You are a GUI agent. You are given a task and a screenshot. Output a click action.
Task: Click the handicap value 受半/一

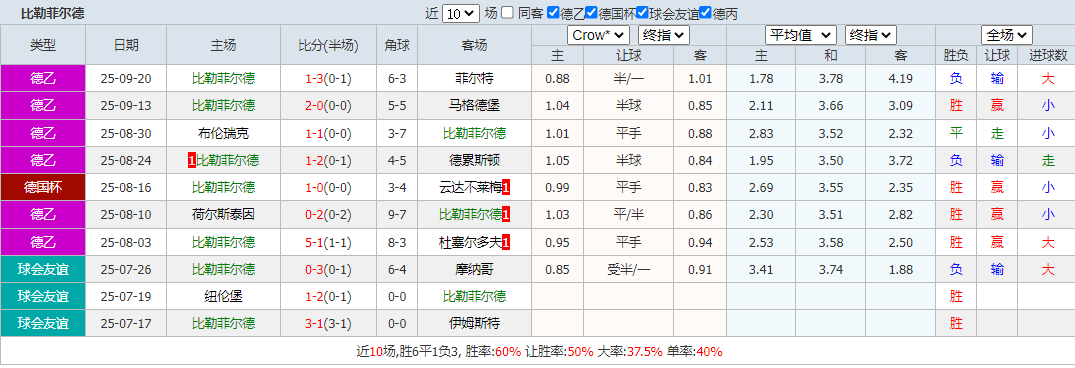[x=629, y=269]
